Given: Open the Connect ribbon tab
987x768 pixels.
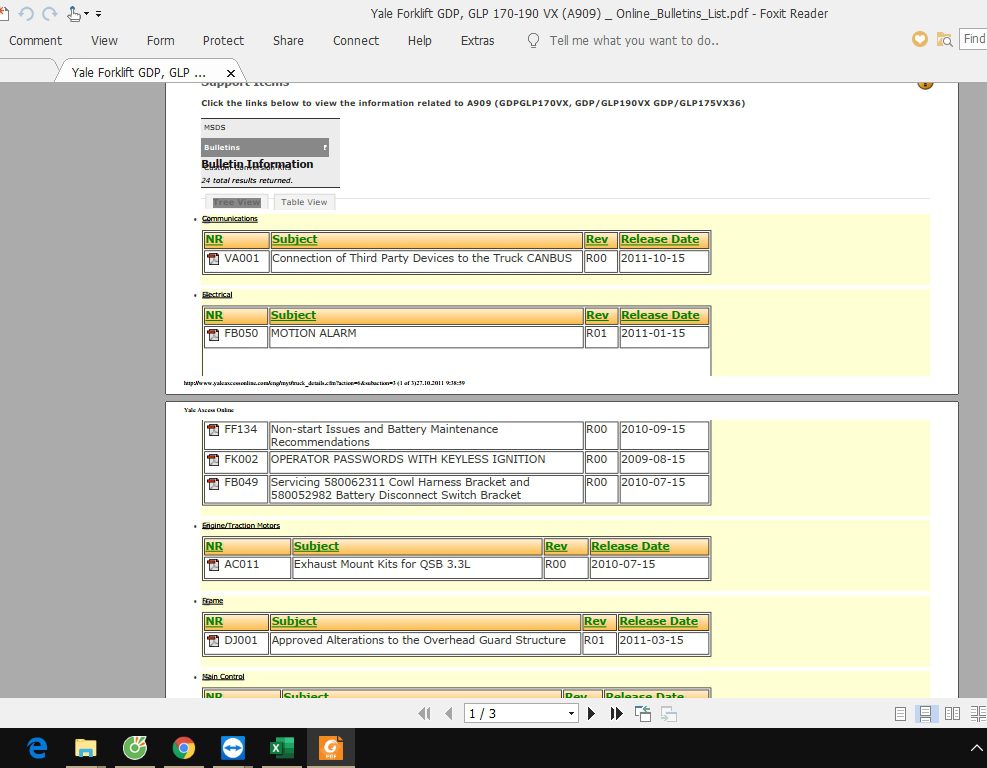Looking at the screenshot, I should (356, 40).
